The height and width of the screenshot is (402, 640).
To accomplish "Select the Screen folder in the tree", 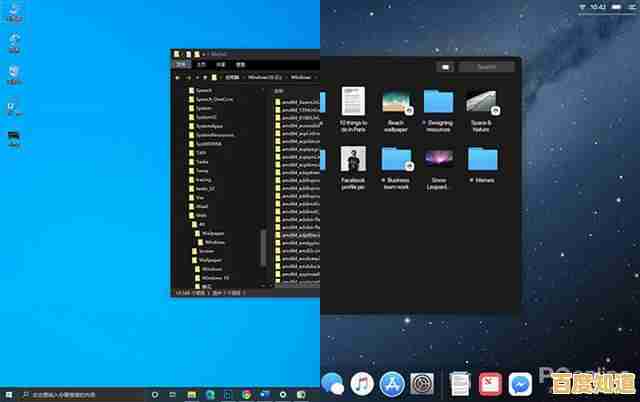I will pyautogui.click(x=203, y=251).
